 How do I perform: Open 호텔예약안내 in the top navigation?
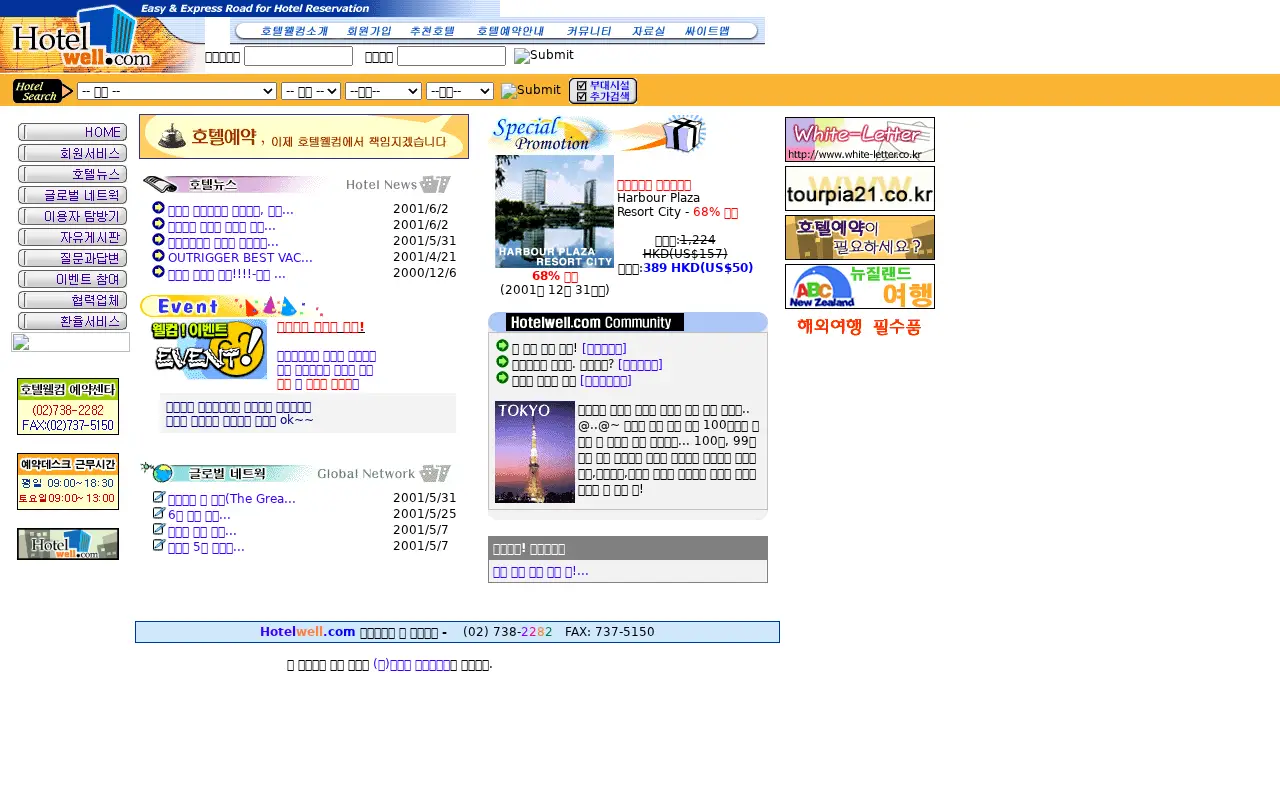pyautogui.click(x=510, y=31)
